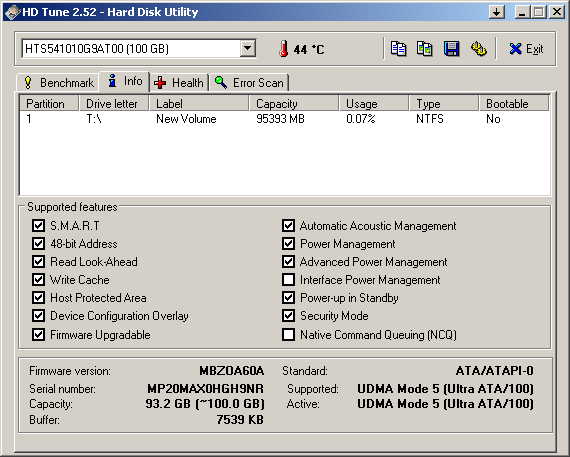Screen dimensions: 570x457
Task: Click the copy info to clipboard icon
Action: (398, 49)
